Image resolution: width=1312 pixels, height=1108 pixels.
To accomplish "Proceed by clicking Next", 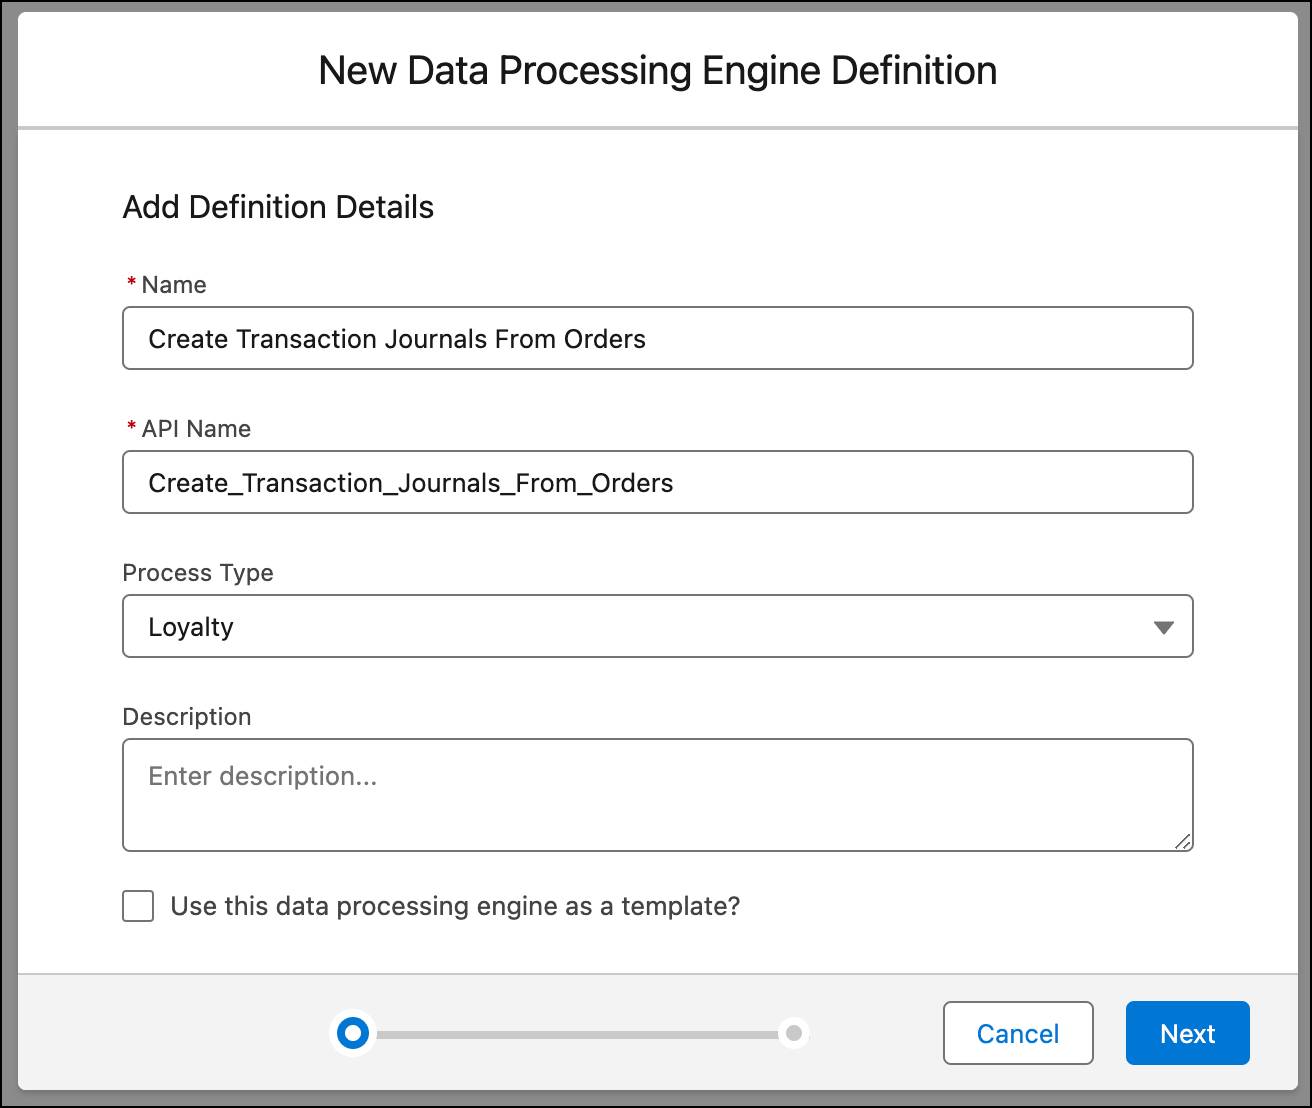I will pos(1187,1033).
